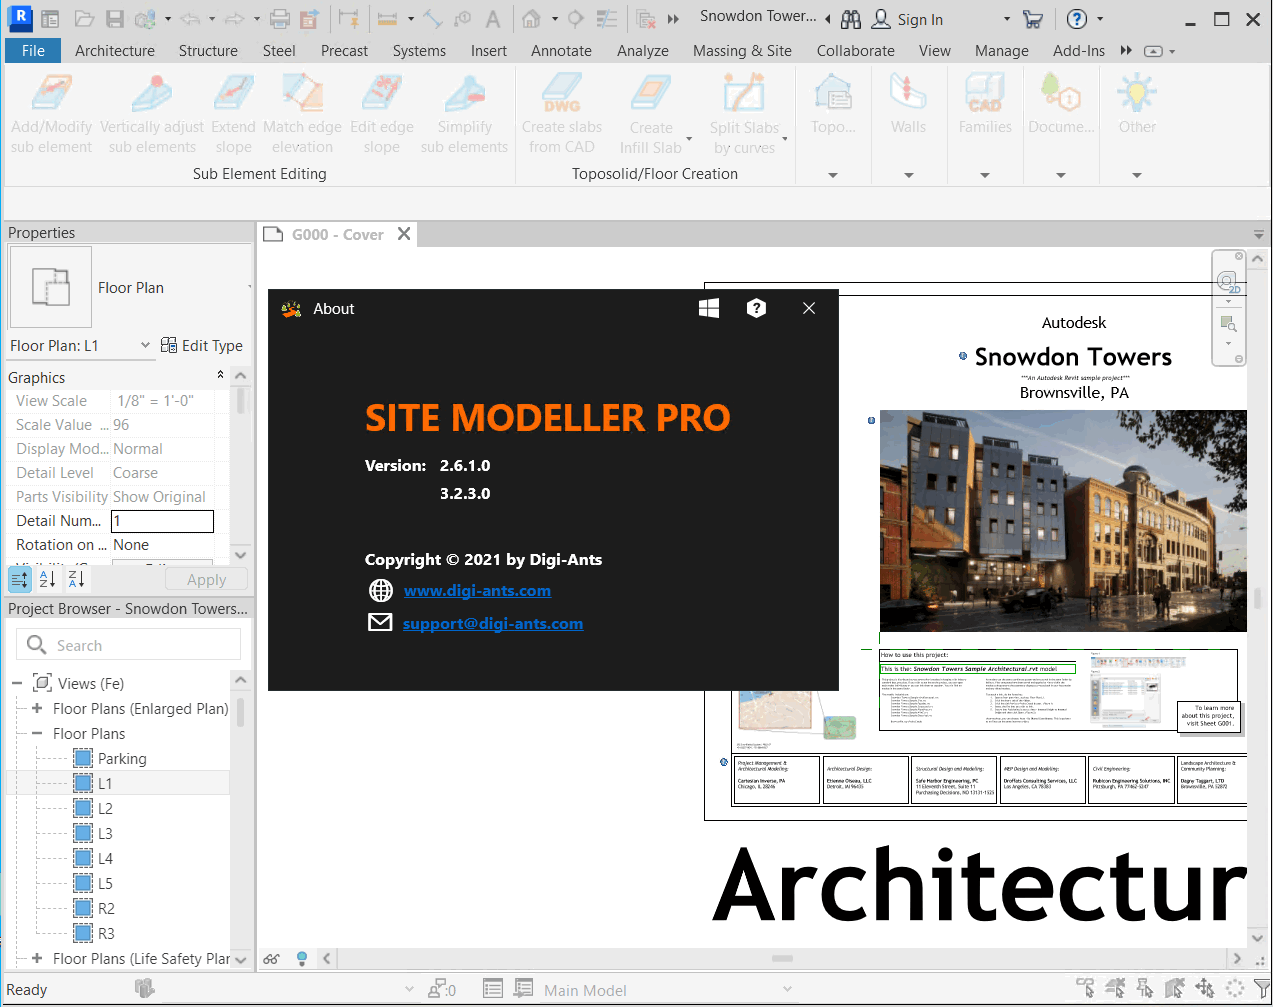Click the selection Filter icon in status bar
Image resolution: width=1273 pixels, height=1007 pixels.
tap(1261, 988)
